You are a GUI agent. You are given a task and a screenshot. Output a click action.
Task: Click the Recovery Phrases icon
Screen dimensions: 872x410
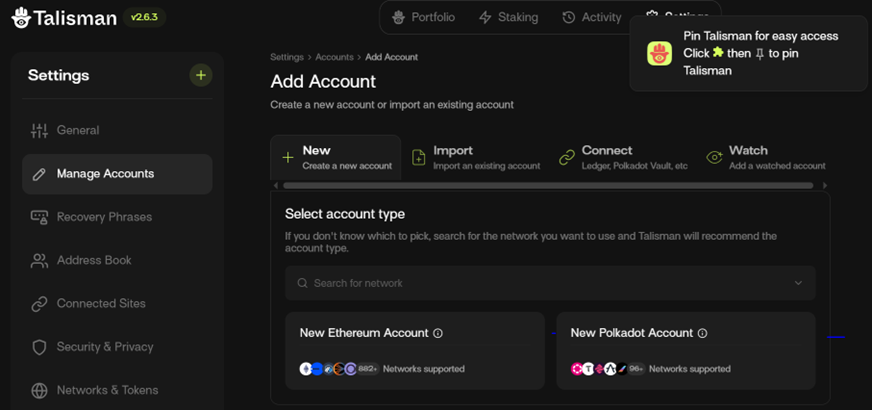[x=39, y=217]
